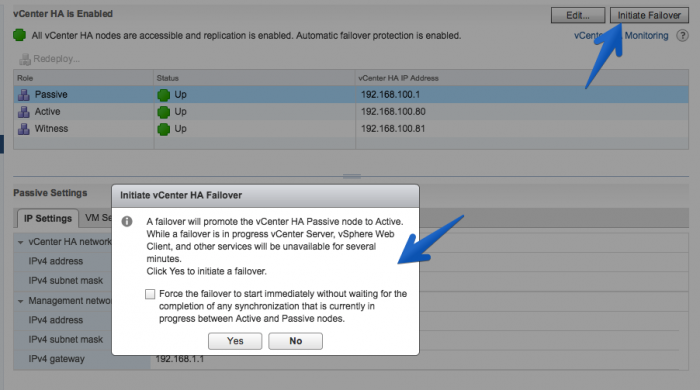700x390 pixels.
Task: Click the green Up status icon for Witness
Action: pyautogui.click(x=163, y=129)
